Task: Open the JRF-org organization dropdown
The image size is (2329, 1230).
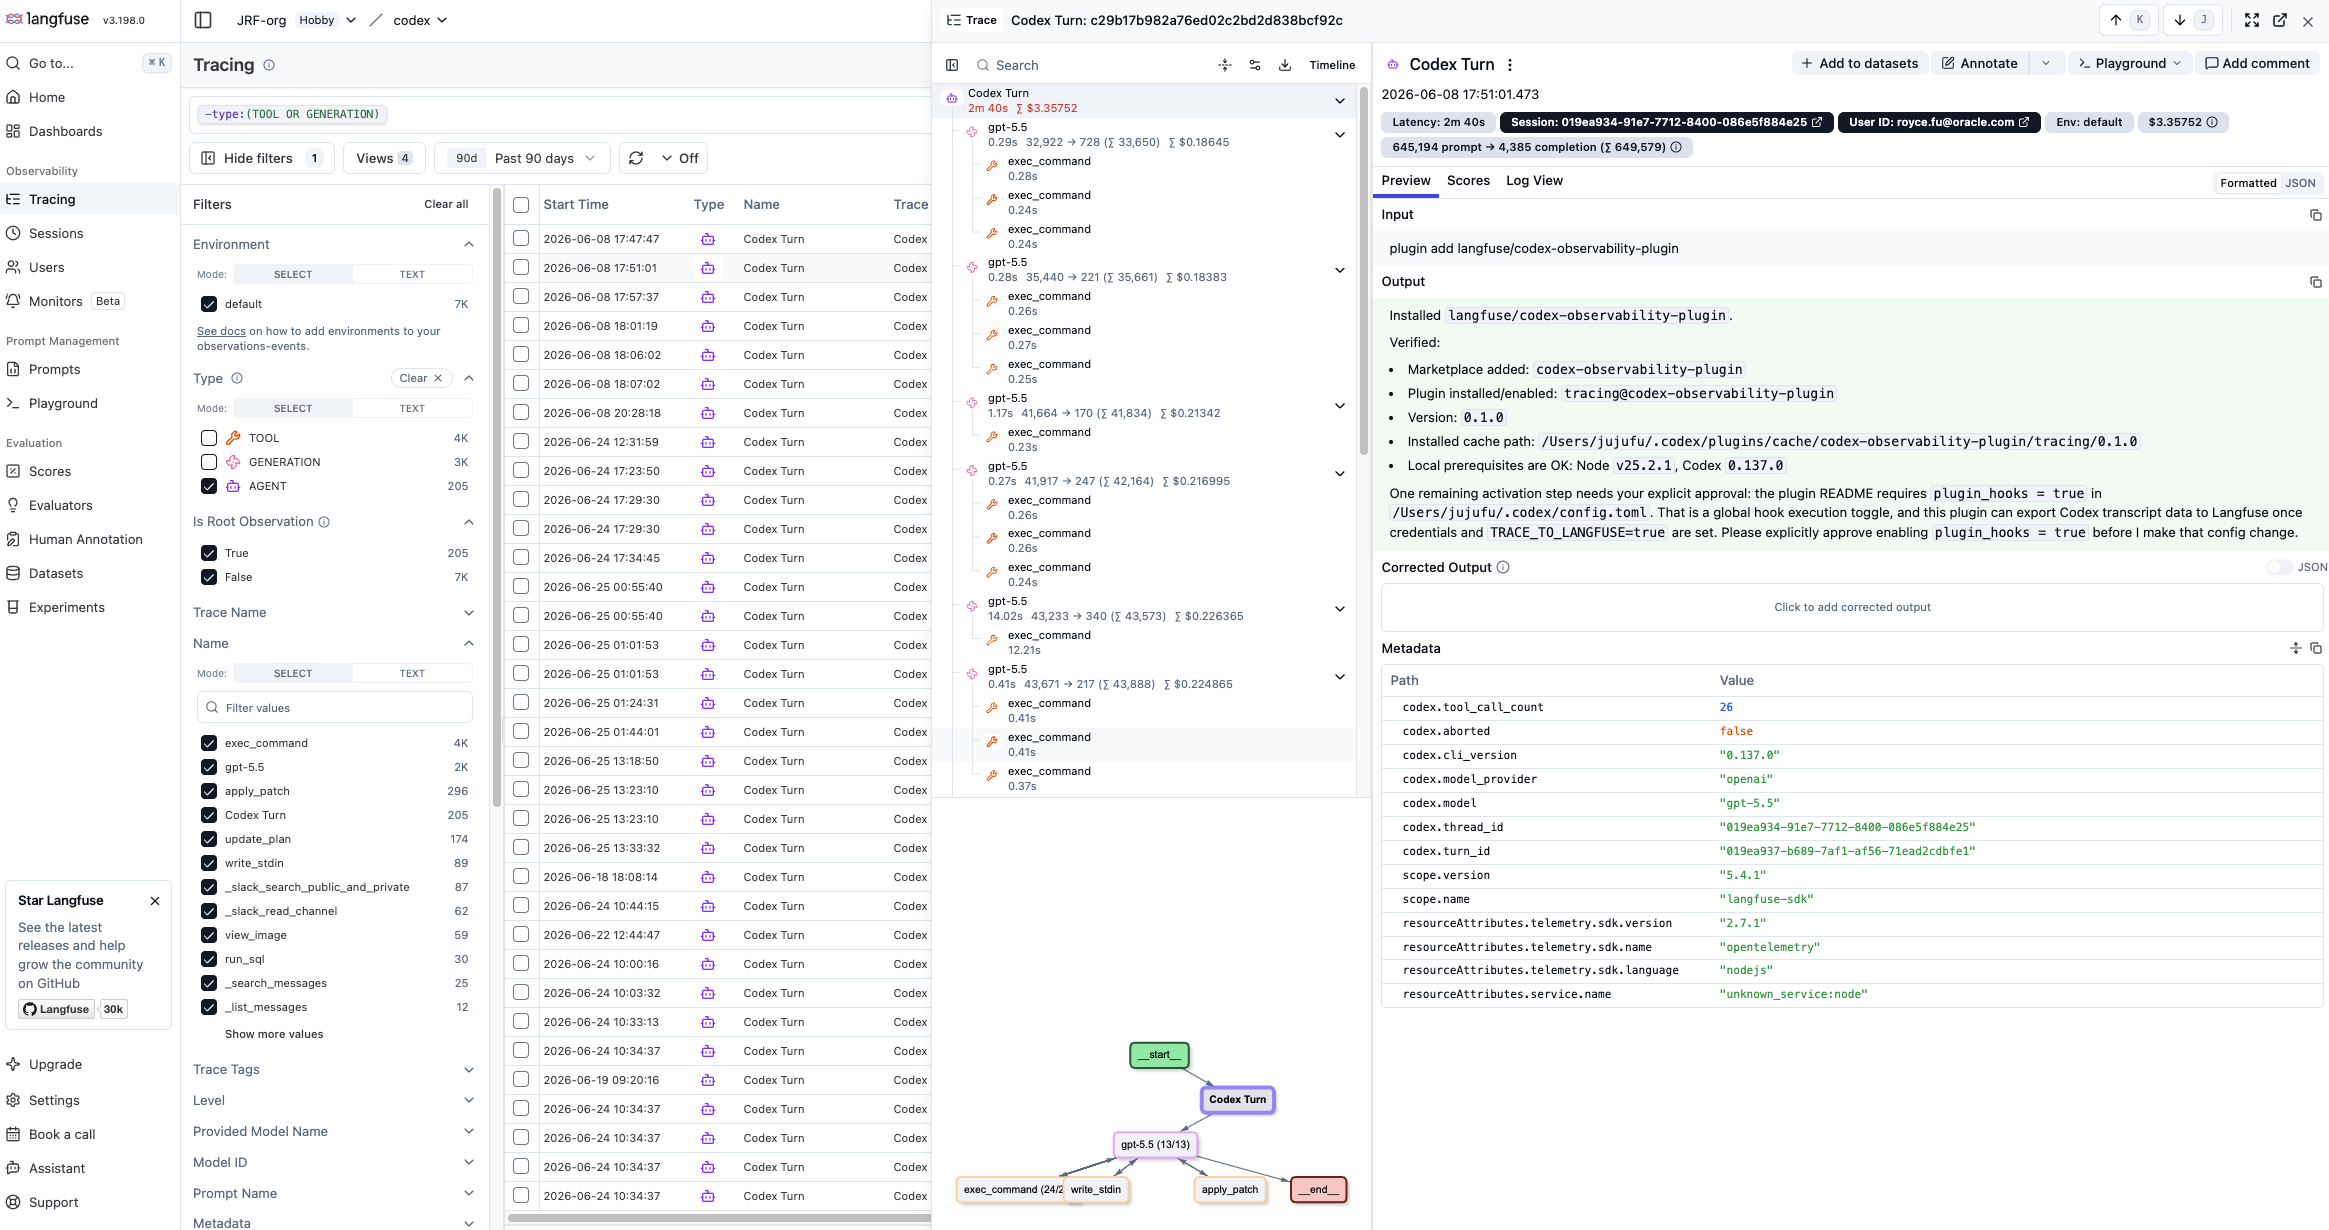Action: pyautogui.click(x=296, y=20)
